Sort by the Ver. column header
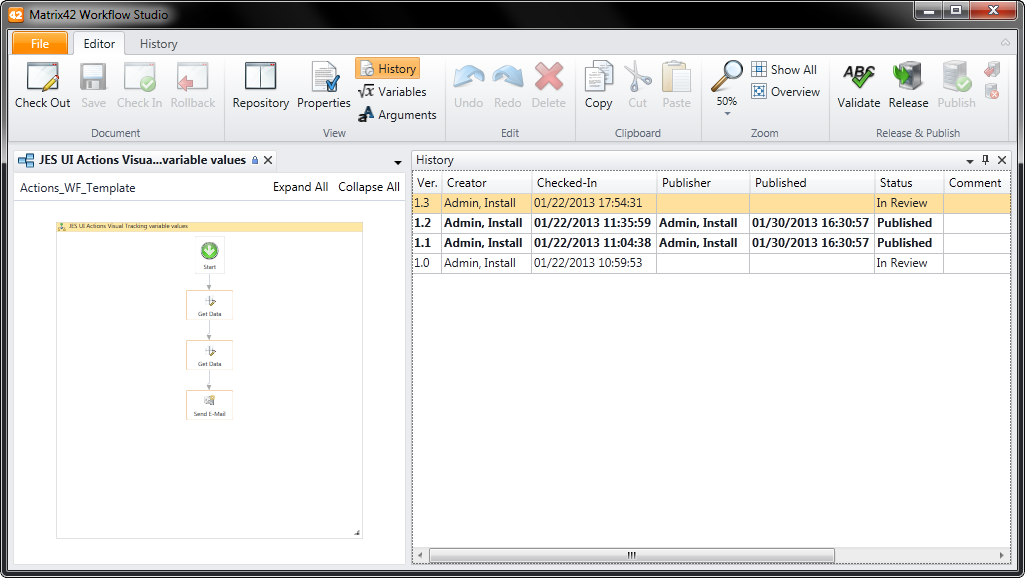Viewport: 1025px width, 578px height. [427, 183]
